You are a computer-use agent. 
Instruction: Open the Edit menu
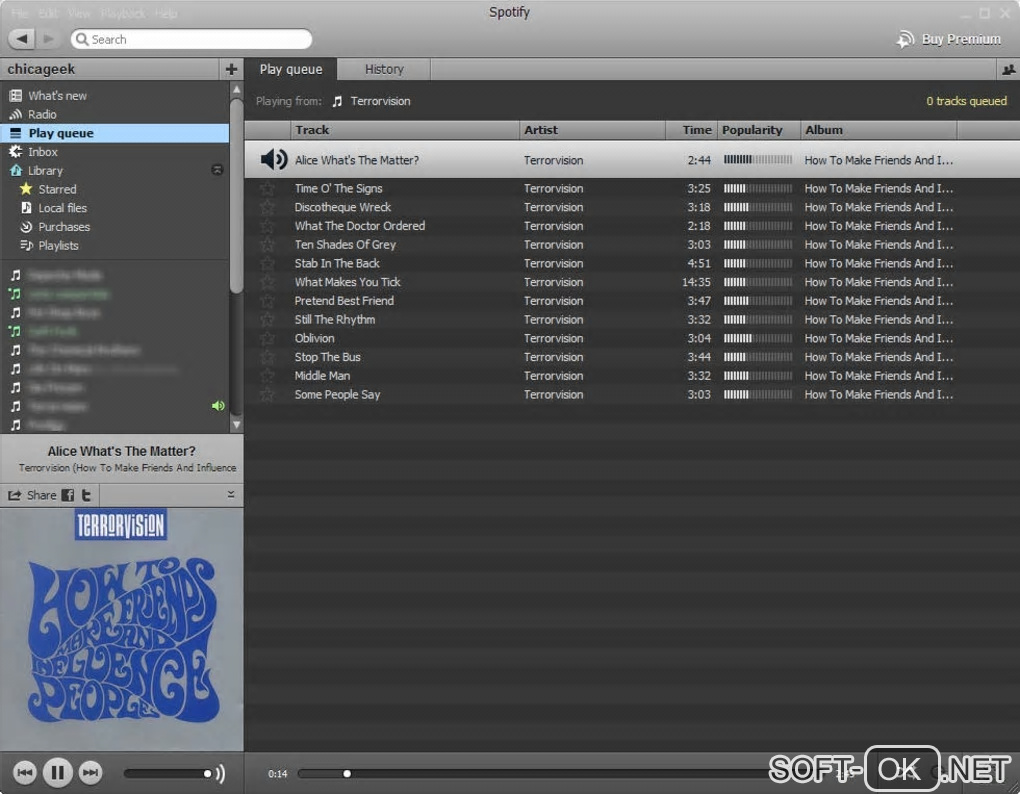point(47,13)
